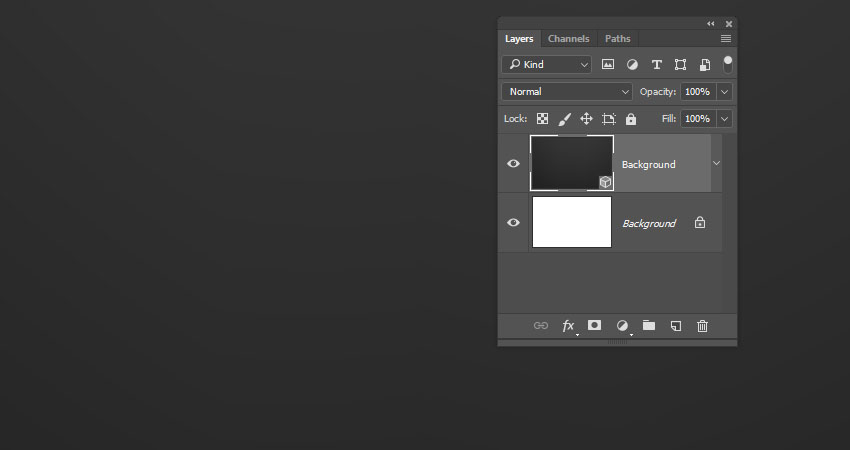850x450 pixels.
Task: Click the link layers icon
Action: [540, 325]
